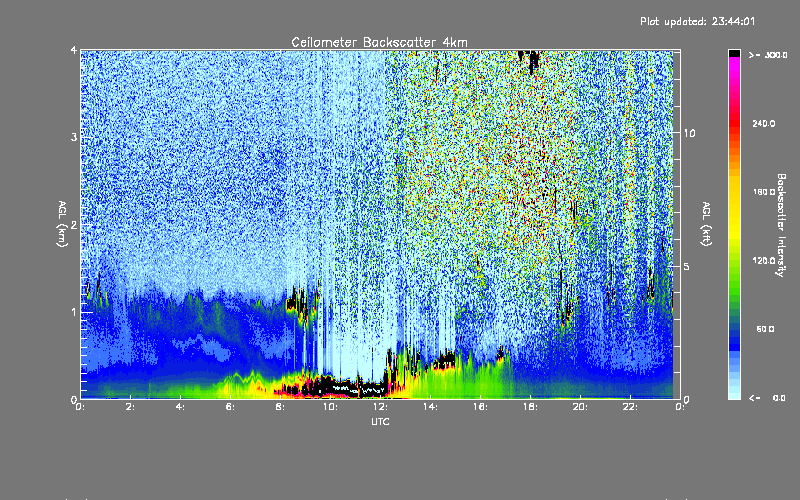The image size is (800, 500).
Task: Click the 'Backscatter Intensity' colorbar title
Action: click(781, 225)
